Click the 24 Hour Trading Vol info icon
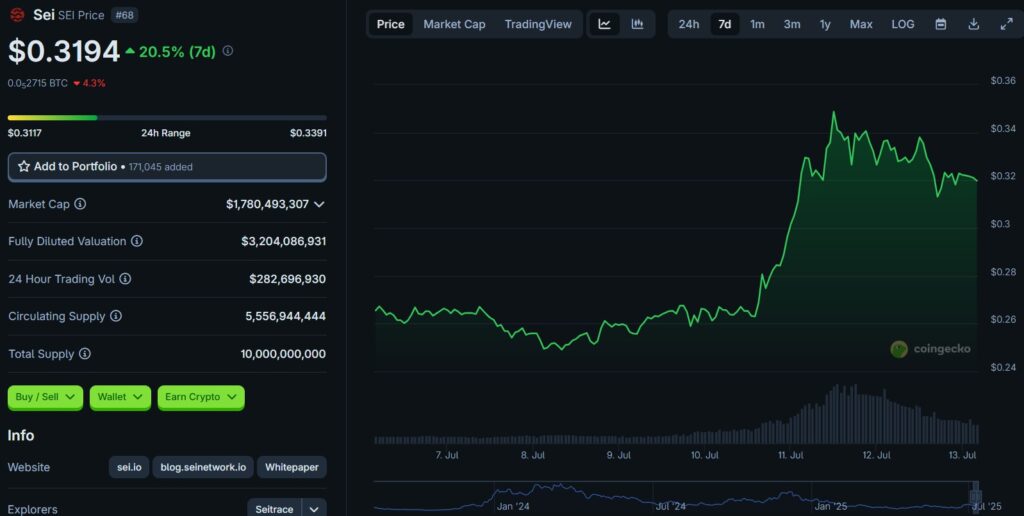Image resolution: width=1024 pixels, height=516 pixels. point(125,279)
